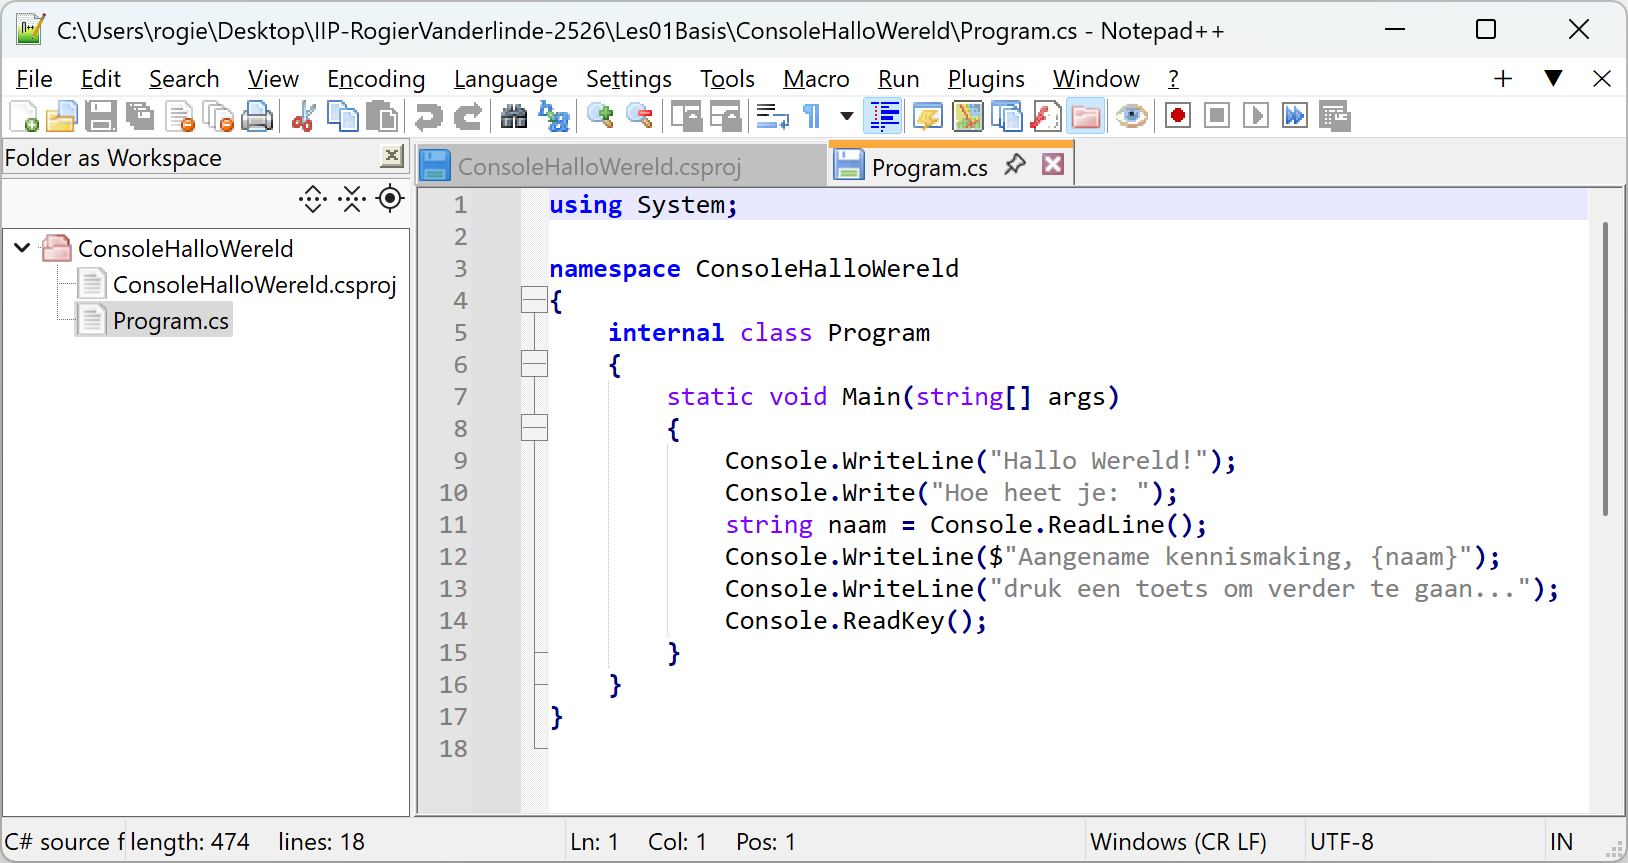Open the Plugins menu
Image resolution: width=1628 pixels, height=863 pixels.
click(x=986, y=79)
